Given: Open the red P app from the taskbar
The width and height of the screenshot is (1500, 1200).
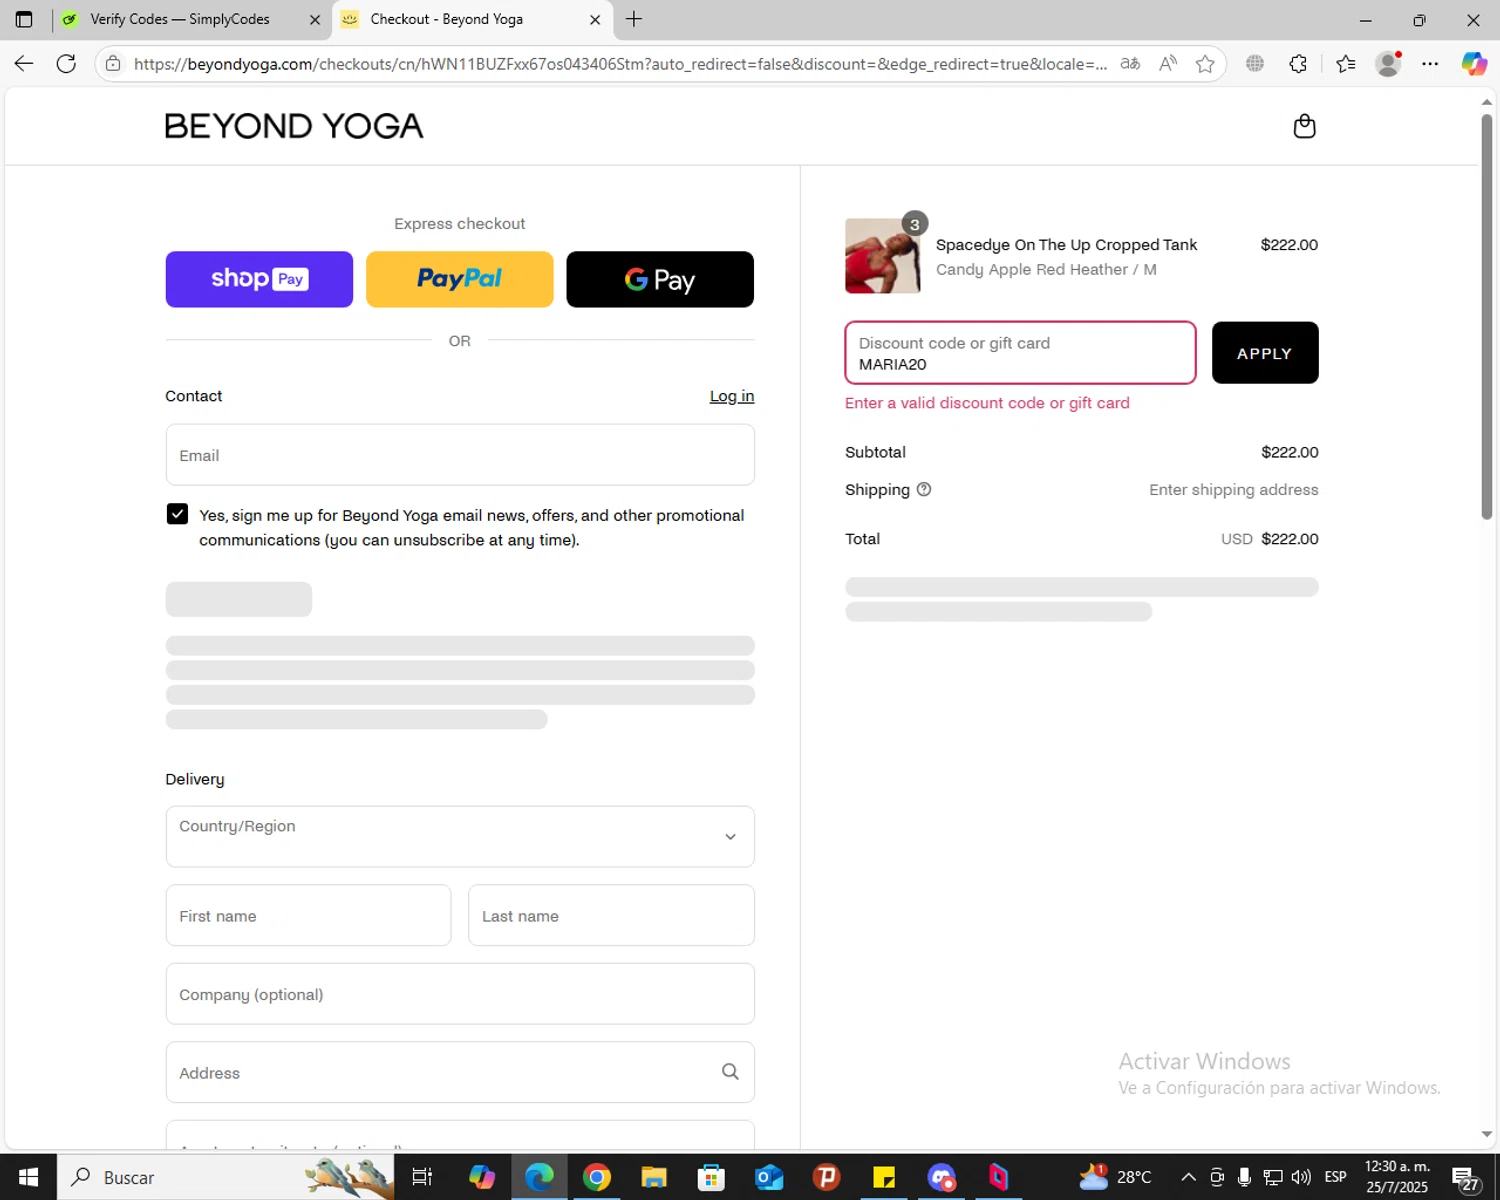Looking at the screenshot, I should click(x=826, y=1177).
